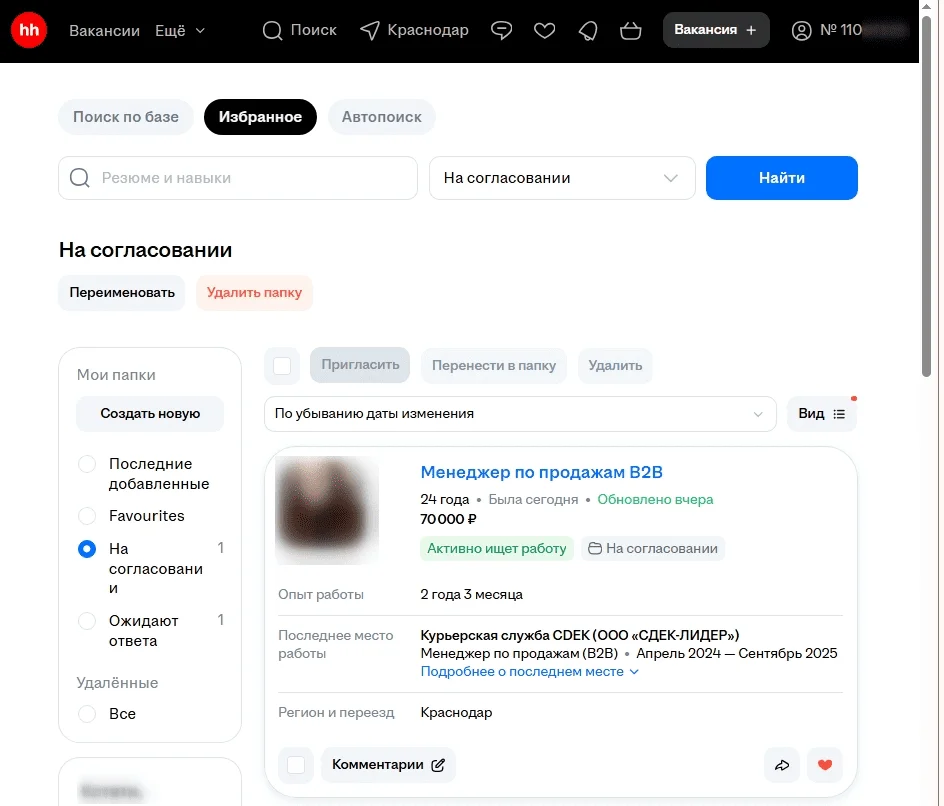Tick the select-all checkbox above the list

[x=282, y=365]
